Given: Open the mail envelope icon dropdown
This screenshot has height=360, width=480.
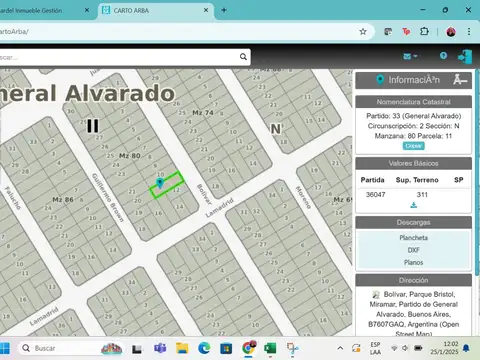Looking at the screenshot, I should (x=410, y=56).
